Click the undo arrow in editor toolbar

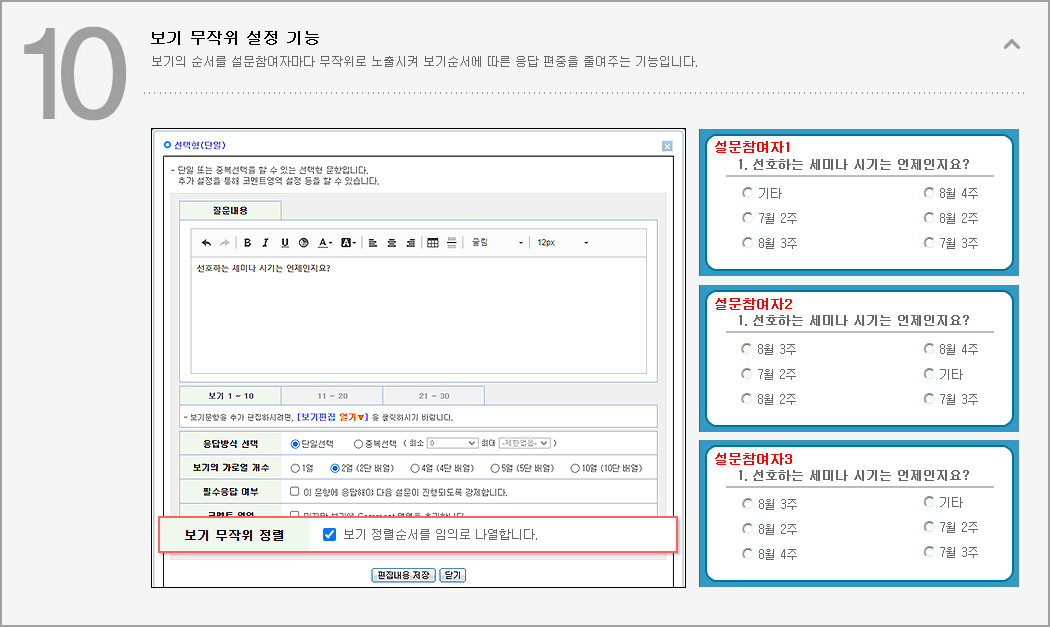pos(206,243)
